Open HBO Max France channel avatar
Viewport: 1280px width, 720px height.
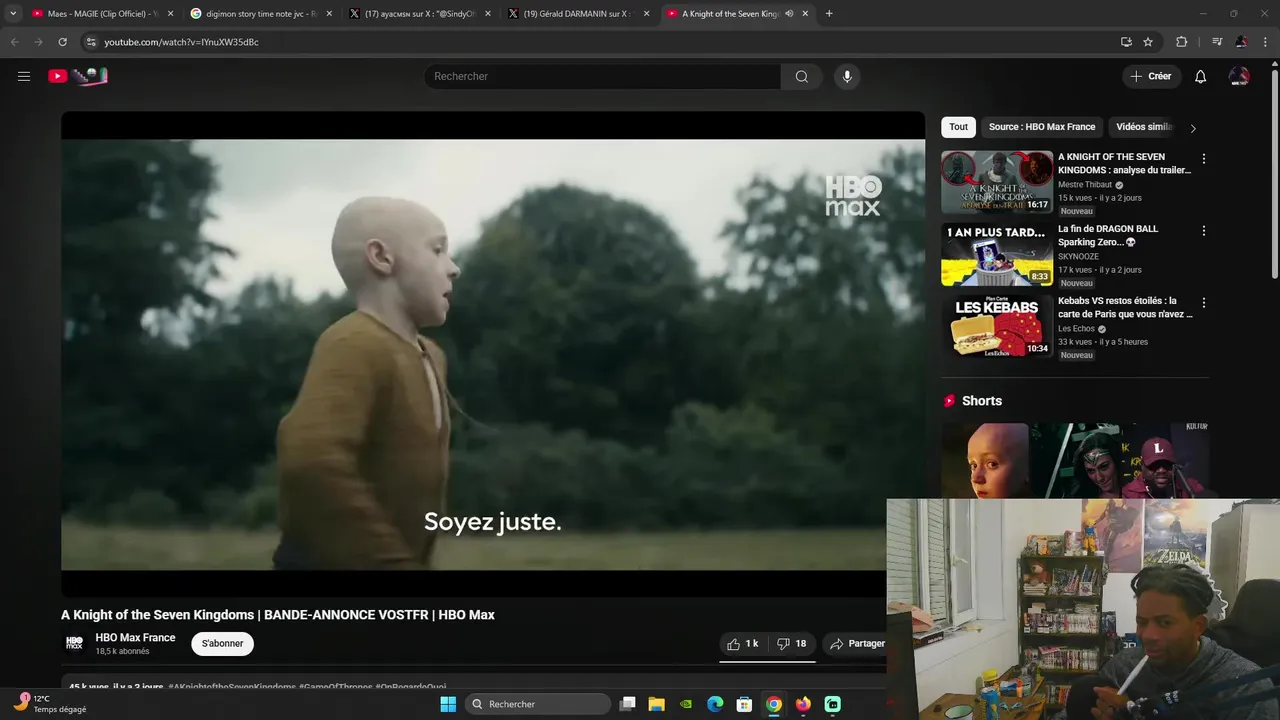point(74,643)
